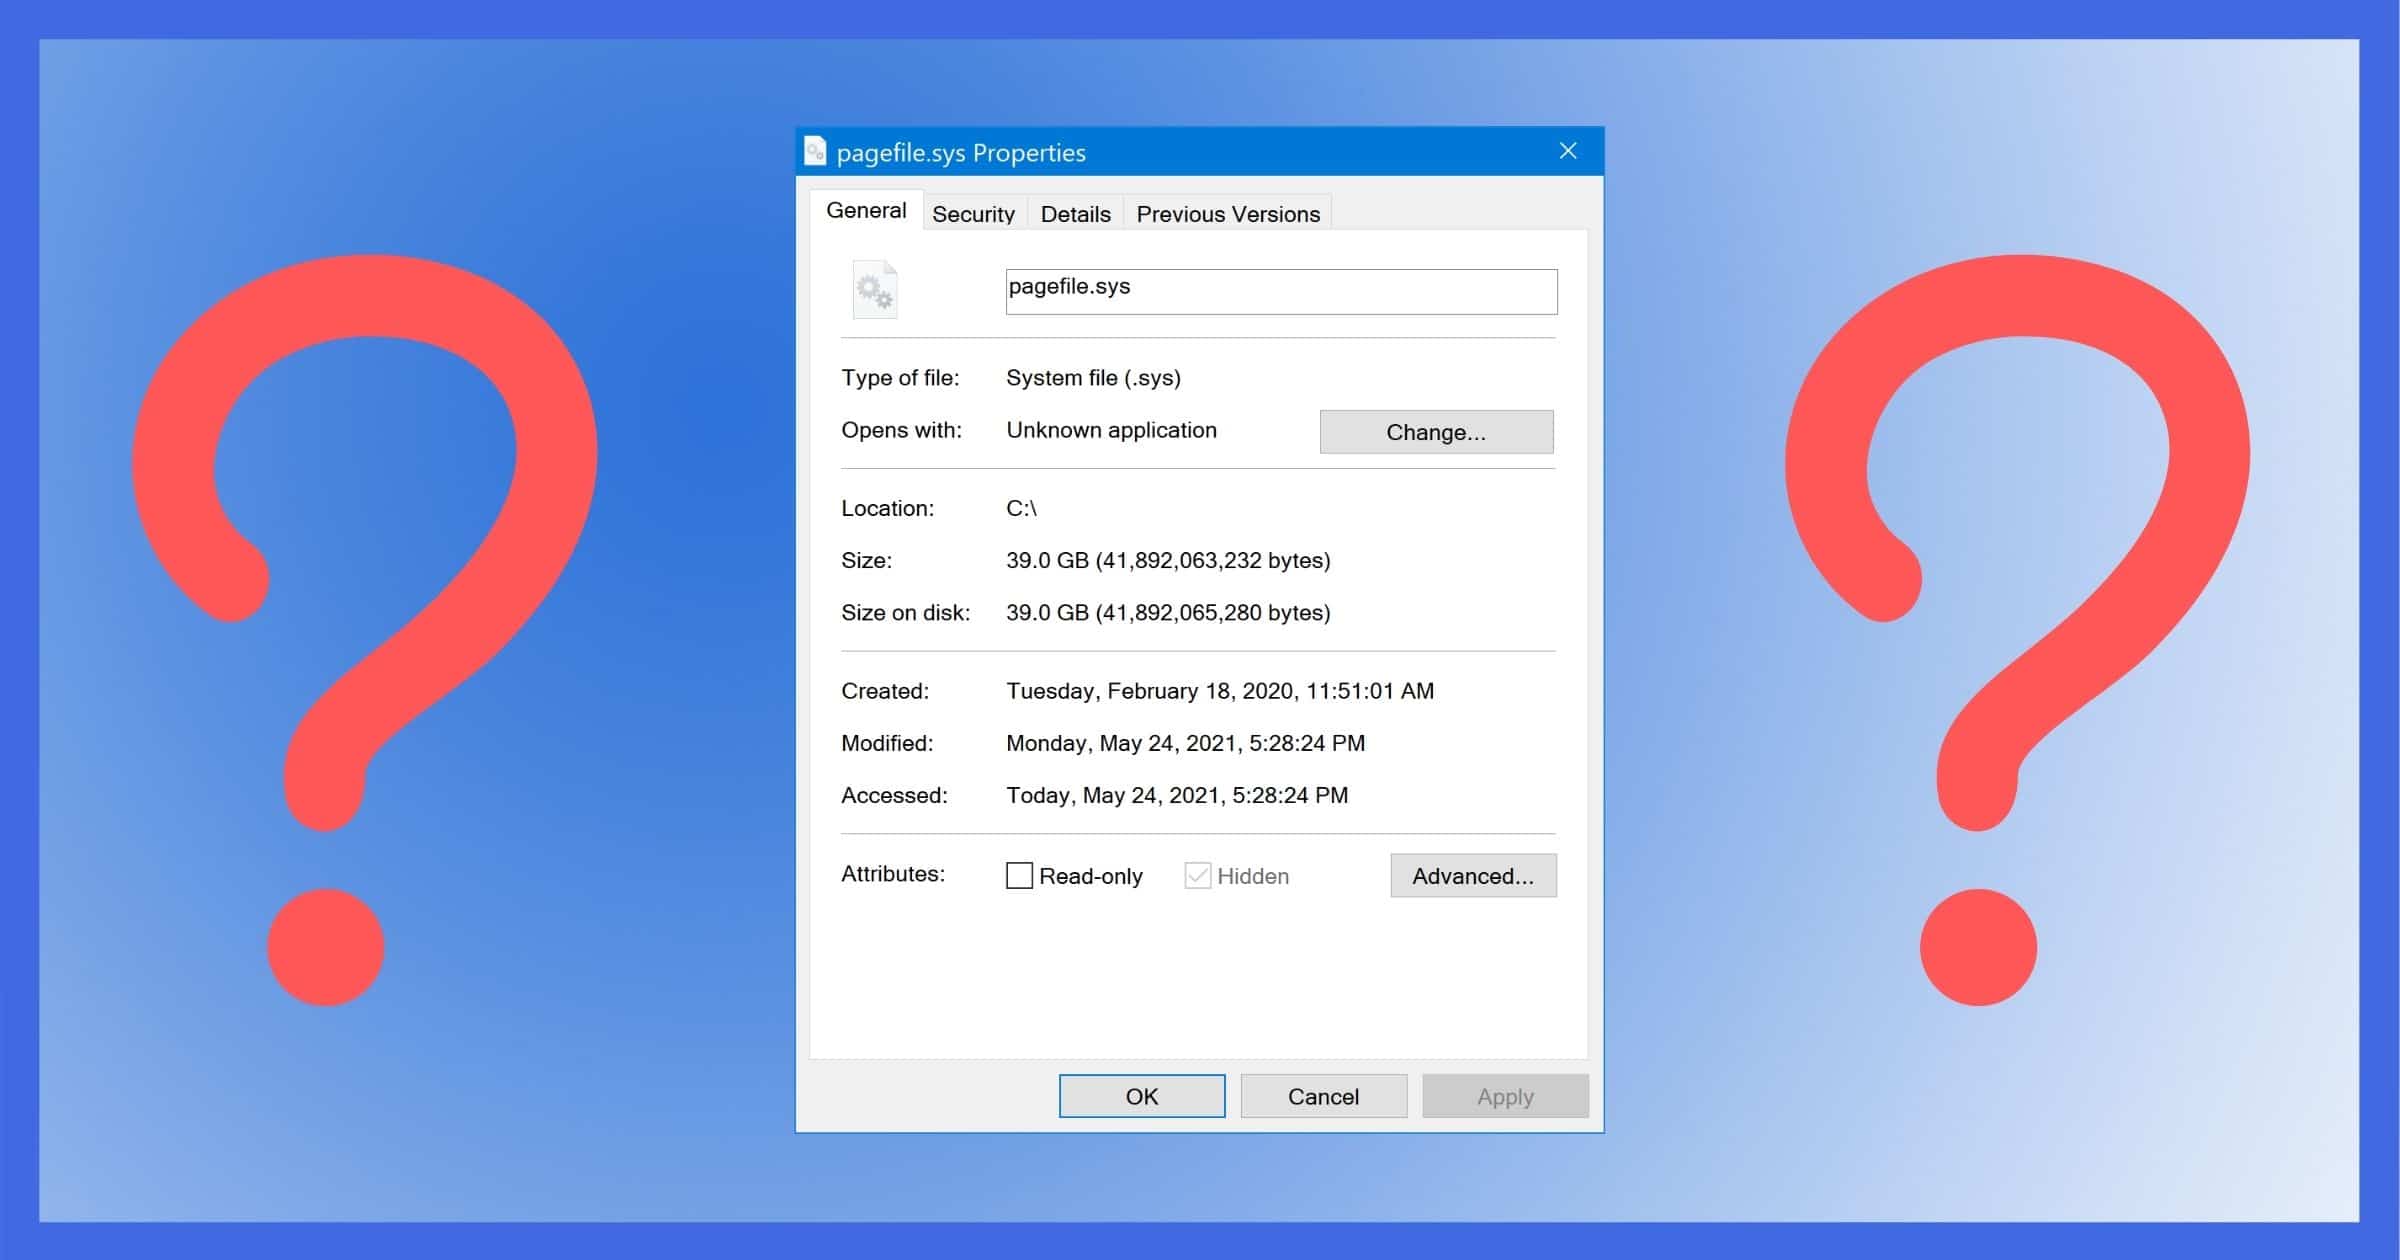Viewport: 2400px width, 1260px height.
Task: Click the Cancel button
Action: (1323, 1096)
